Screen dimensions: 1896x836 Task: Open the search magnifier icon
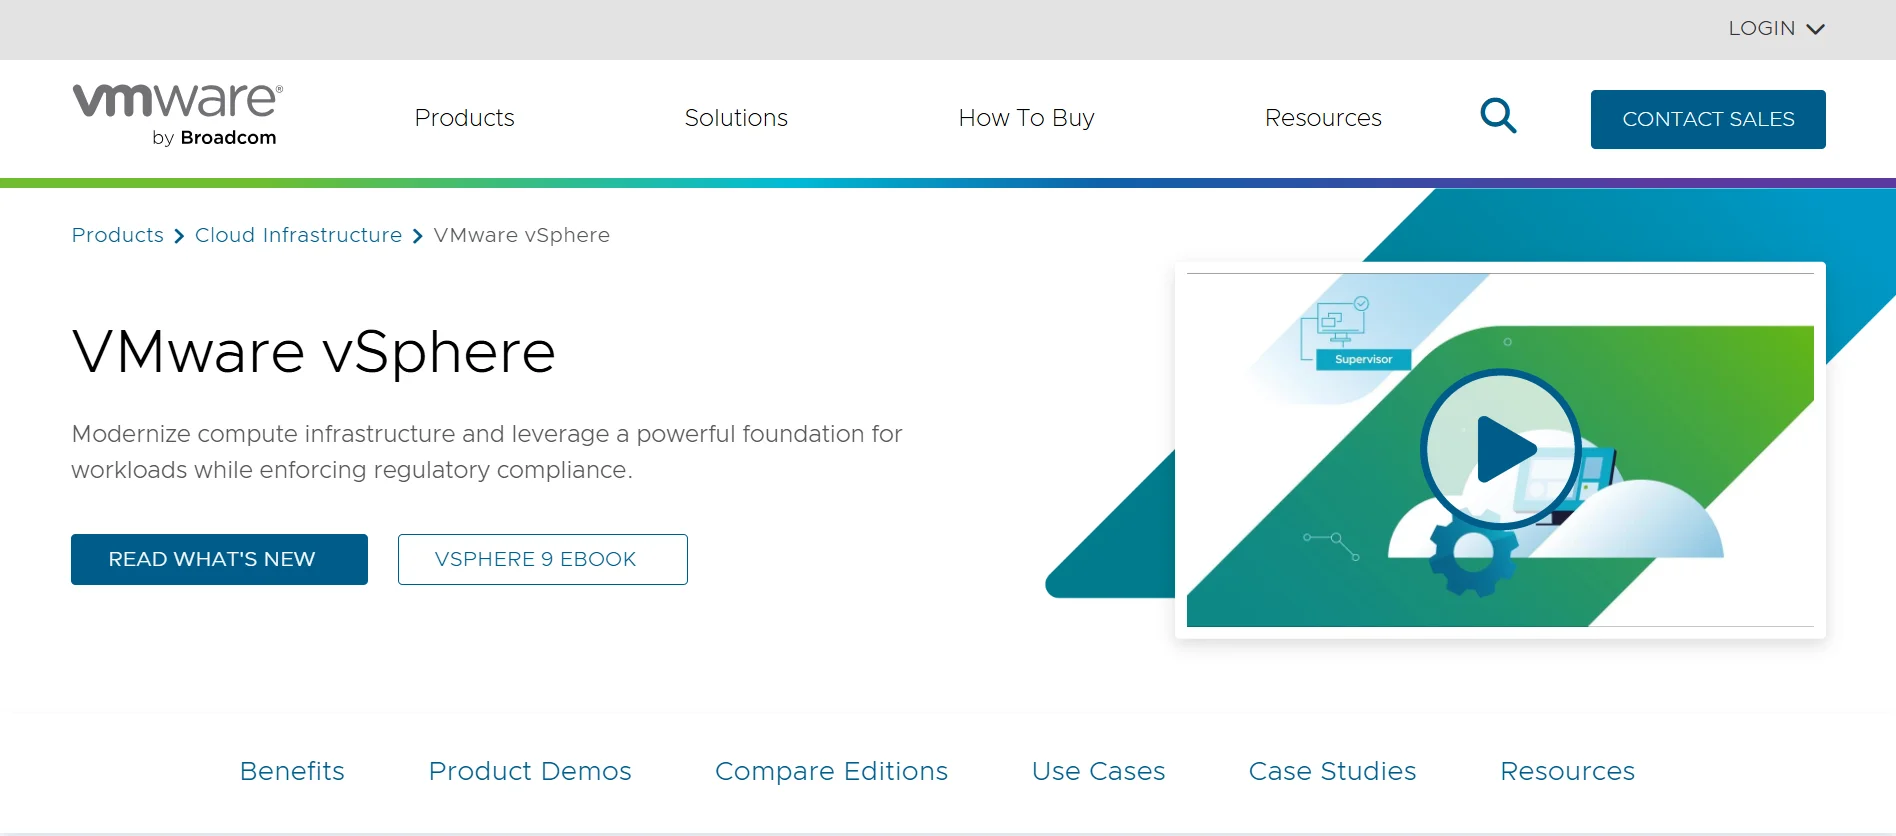tap(1498, 116)
